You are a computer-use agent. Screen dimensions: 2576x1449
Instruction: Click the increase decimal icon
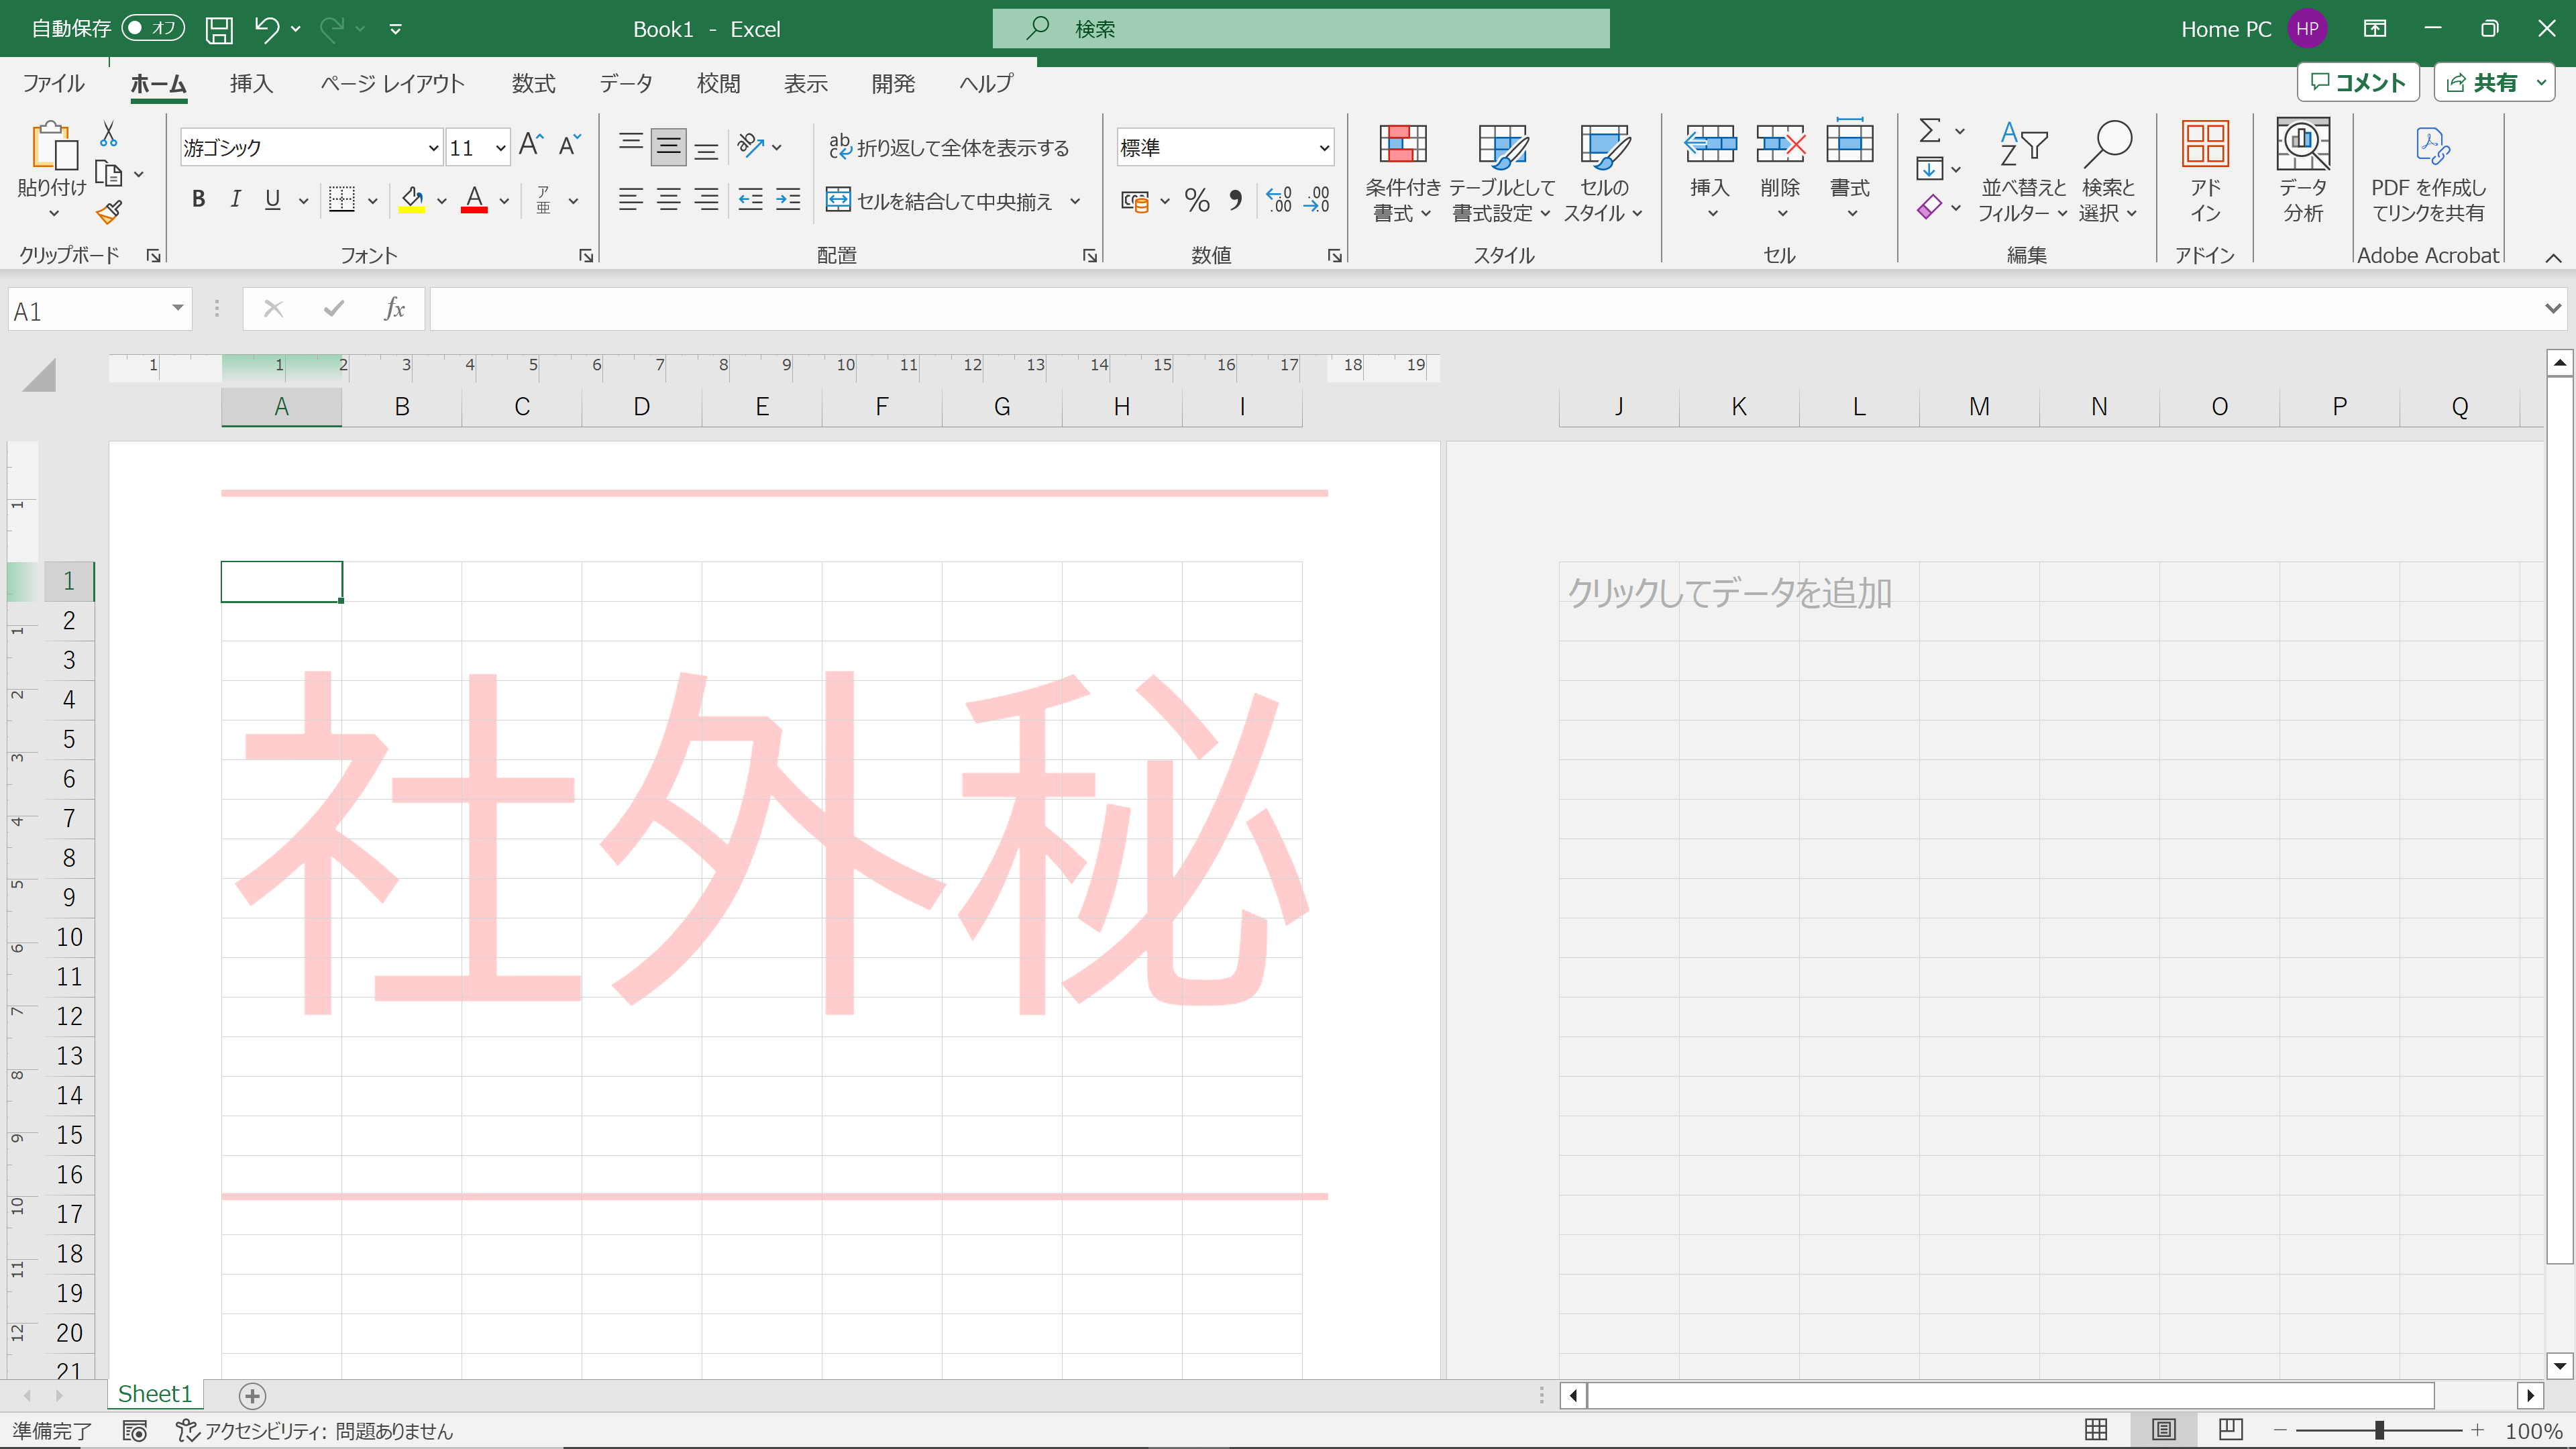tap(1279, 200)
